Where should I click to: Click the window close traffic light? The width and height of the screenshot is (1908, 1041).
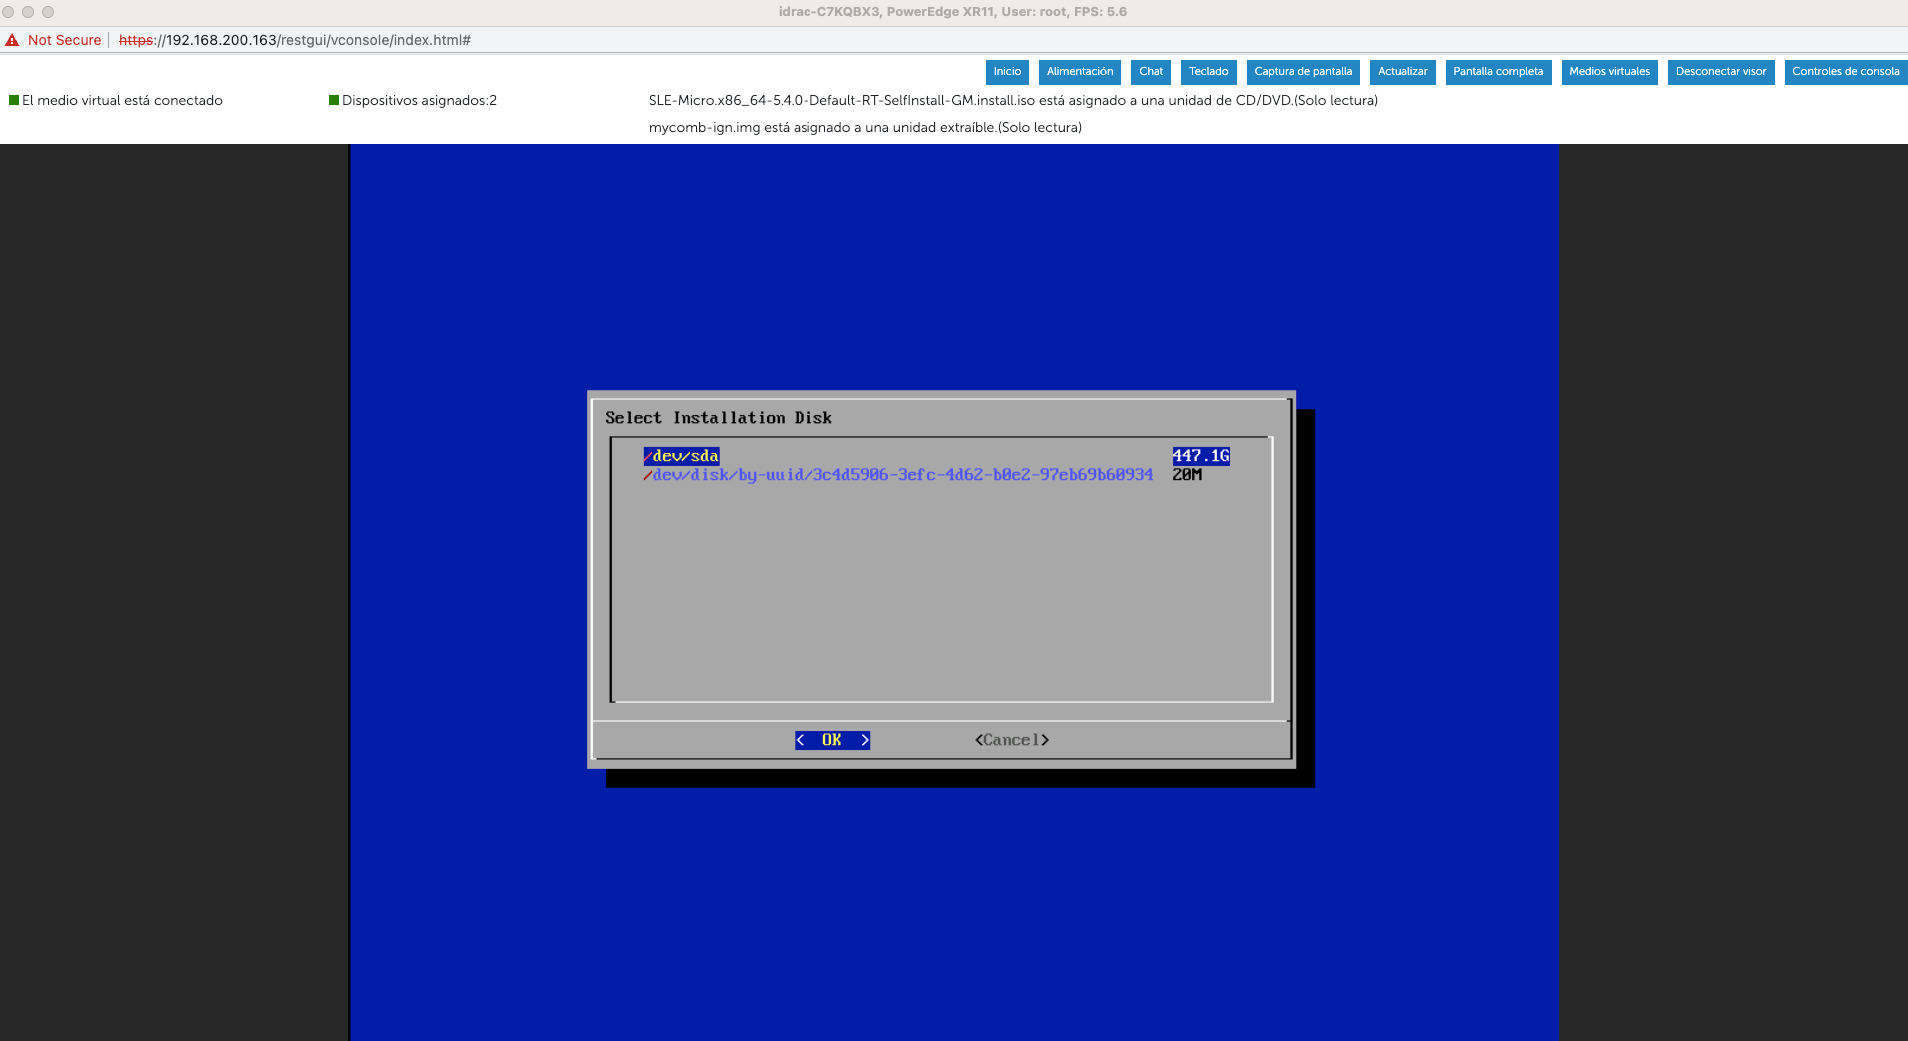point(8,12)
